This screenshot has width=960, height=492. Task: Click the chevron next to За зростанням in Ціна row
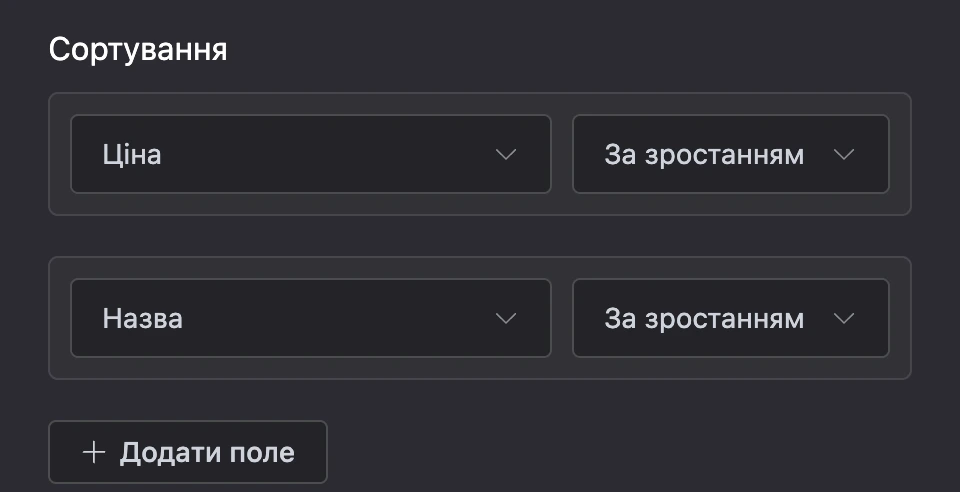coord(844,155)
